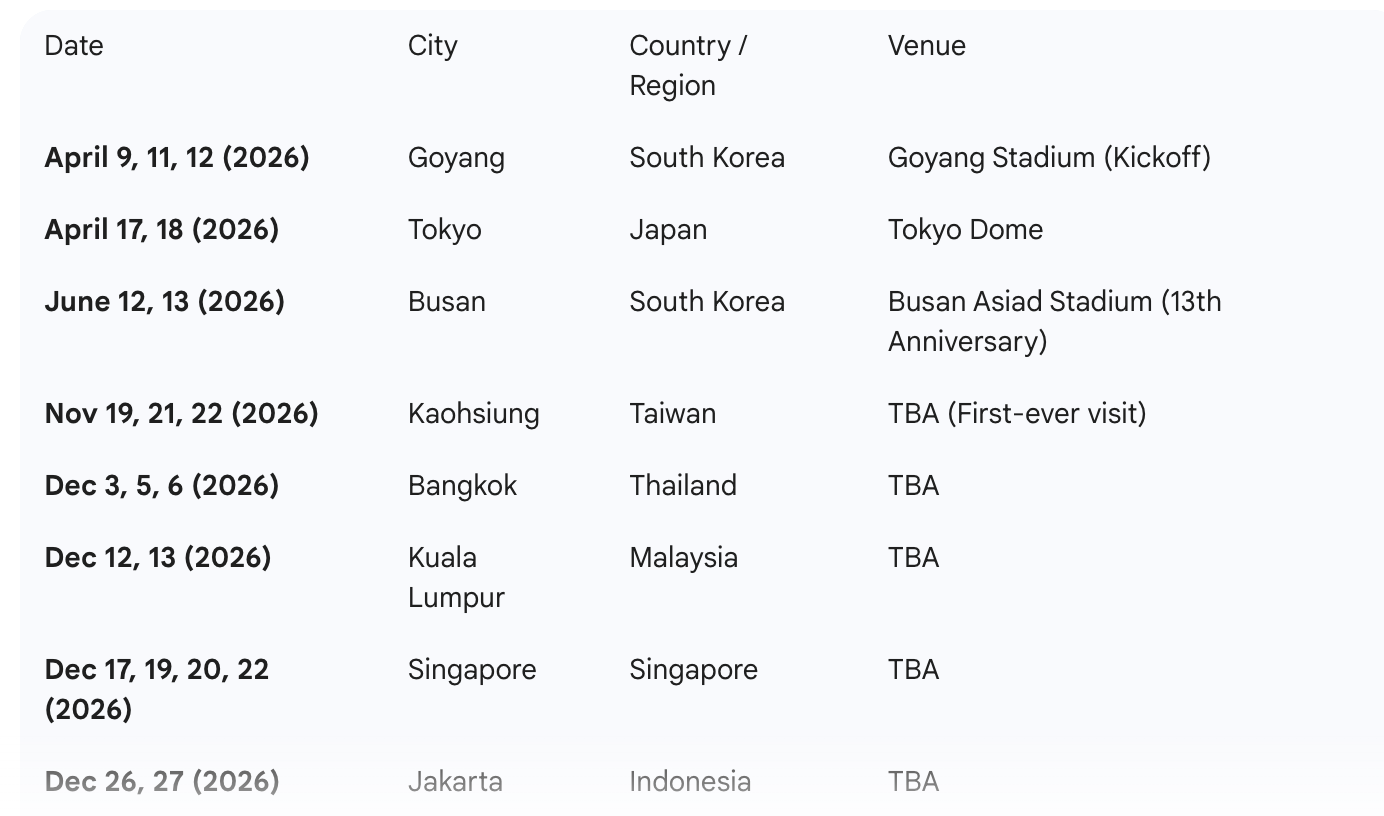Click the Jakarta city cell
1384x816 pixels.
[455, 782]
